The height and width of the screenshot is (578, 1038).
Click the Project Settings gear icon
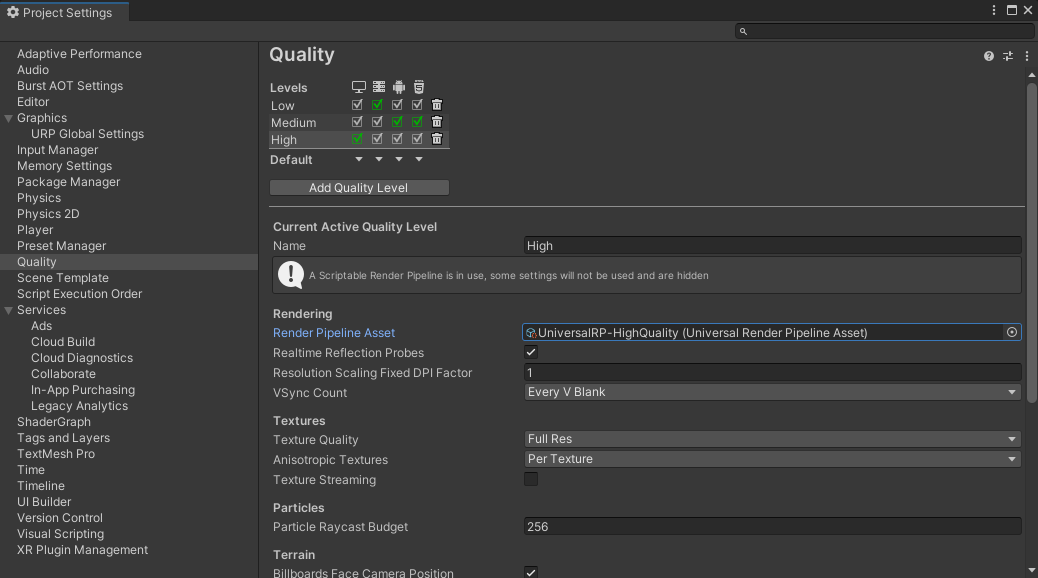pos(13,12)
